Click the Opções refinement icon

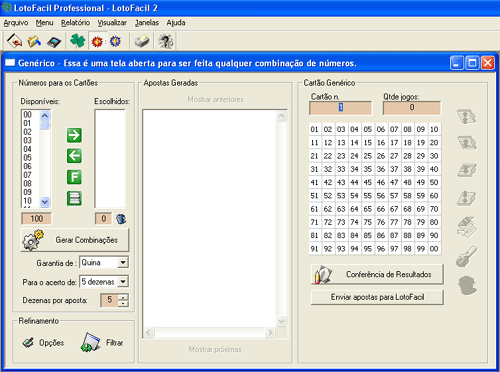[28, 342]
